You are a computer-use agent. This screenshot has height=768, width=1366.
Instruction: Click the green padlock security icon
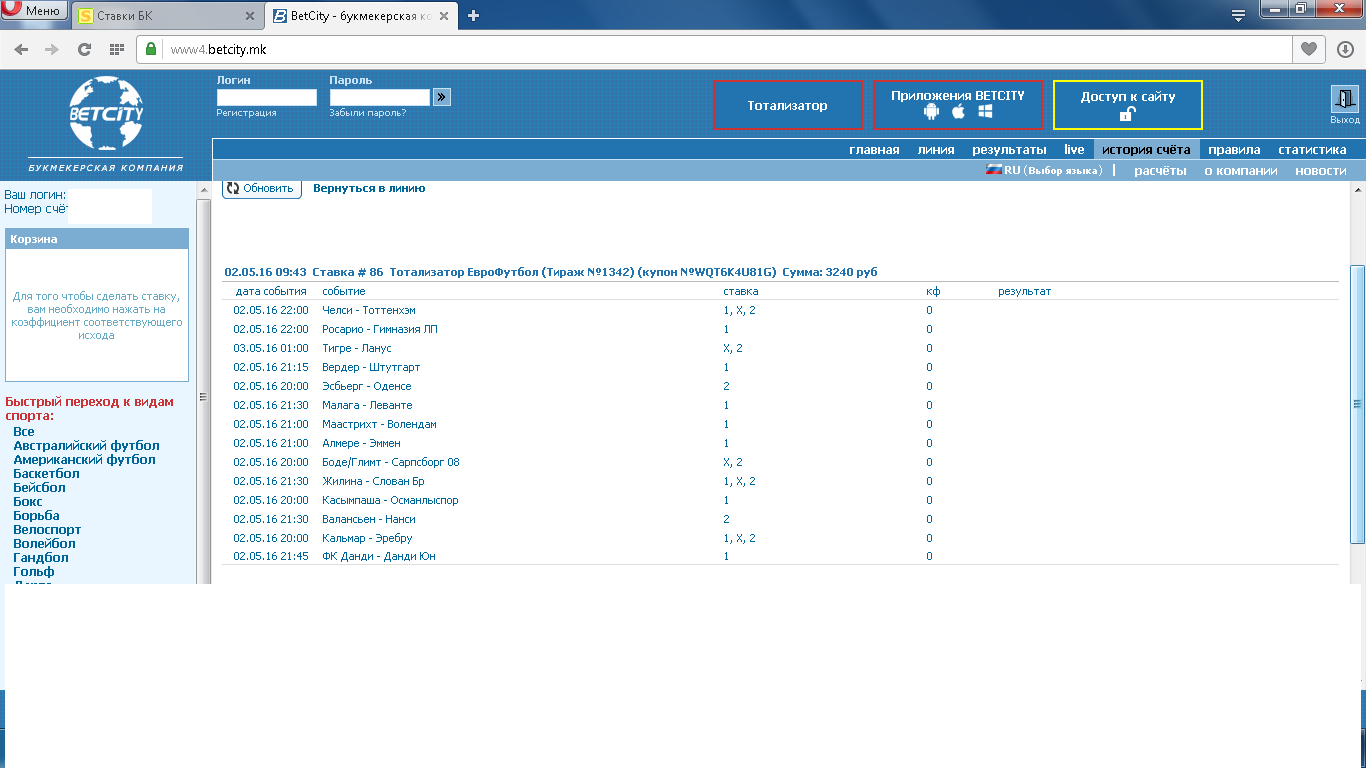[151, 49]
